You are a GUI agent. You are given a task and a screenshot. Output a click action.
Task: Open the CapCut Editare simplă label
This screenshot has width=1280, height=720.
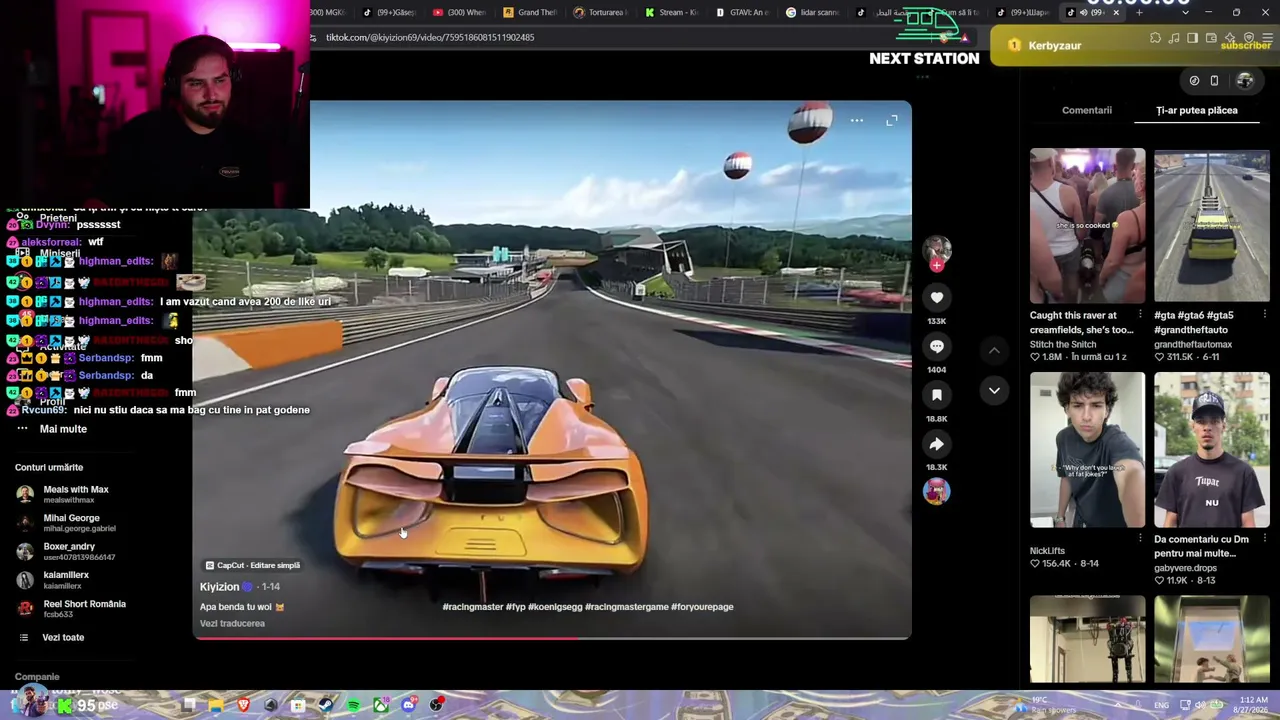252,565
